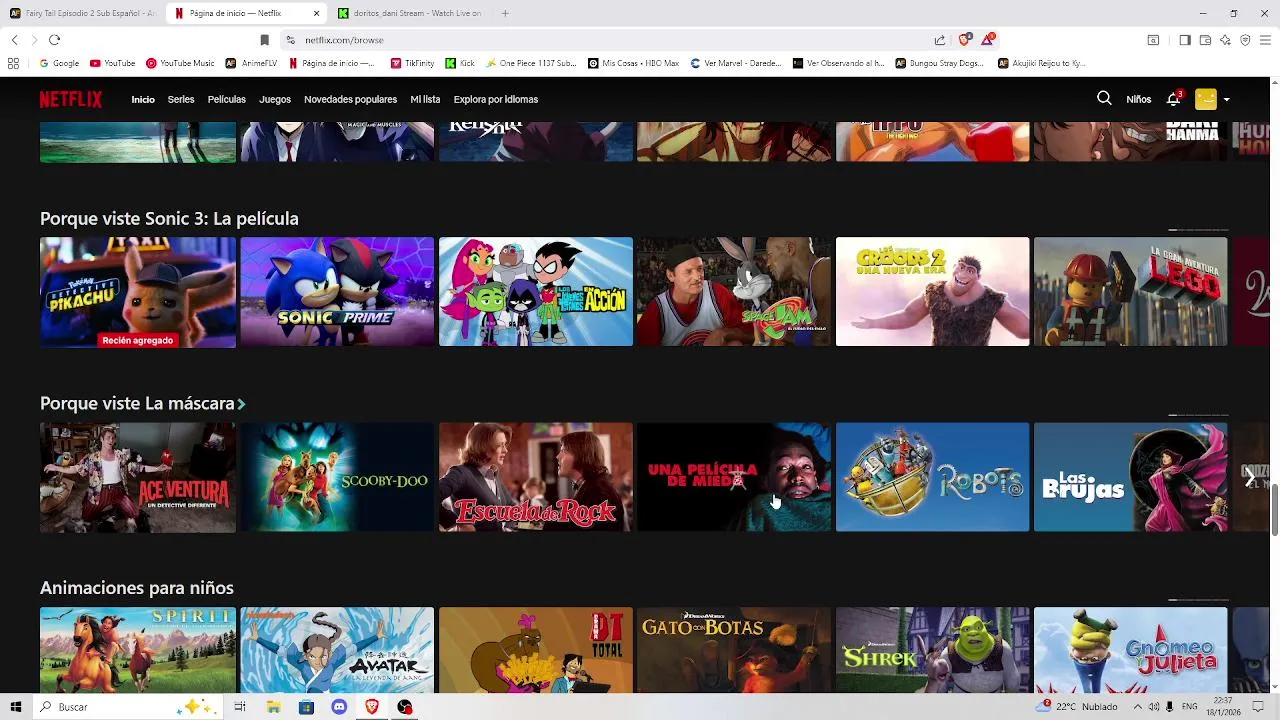Open Robots thumbnail
This screenshot has width=1280, height=720.
(x=932, y=477)
